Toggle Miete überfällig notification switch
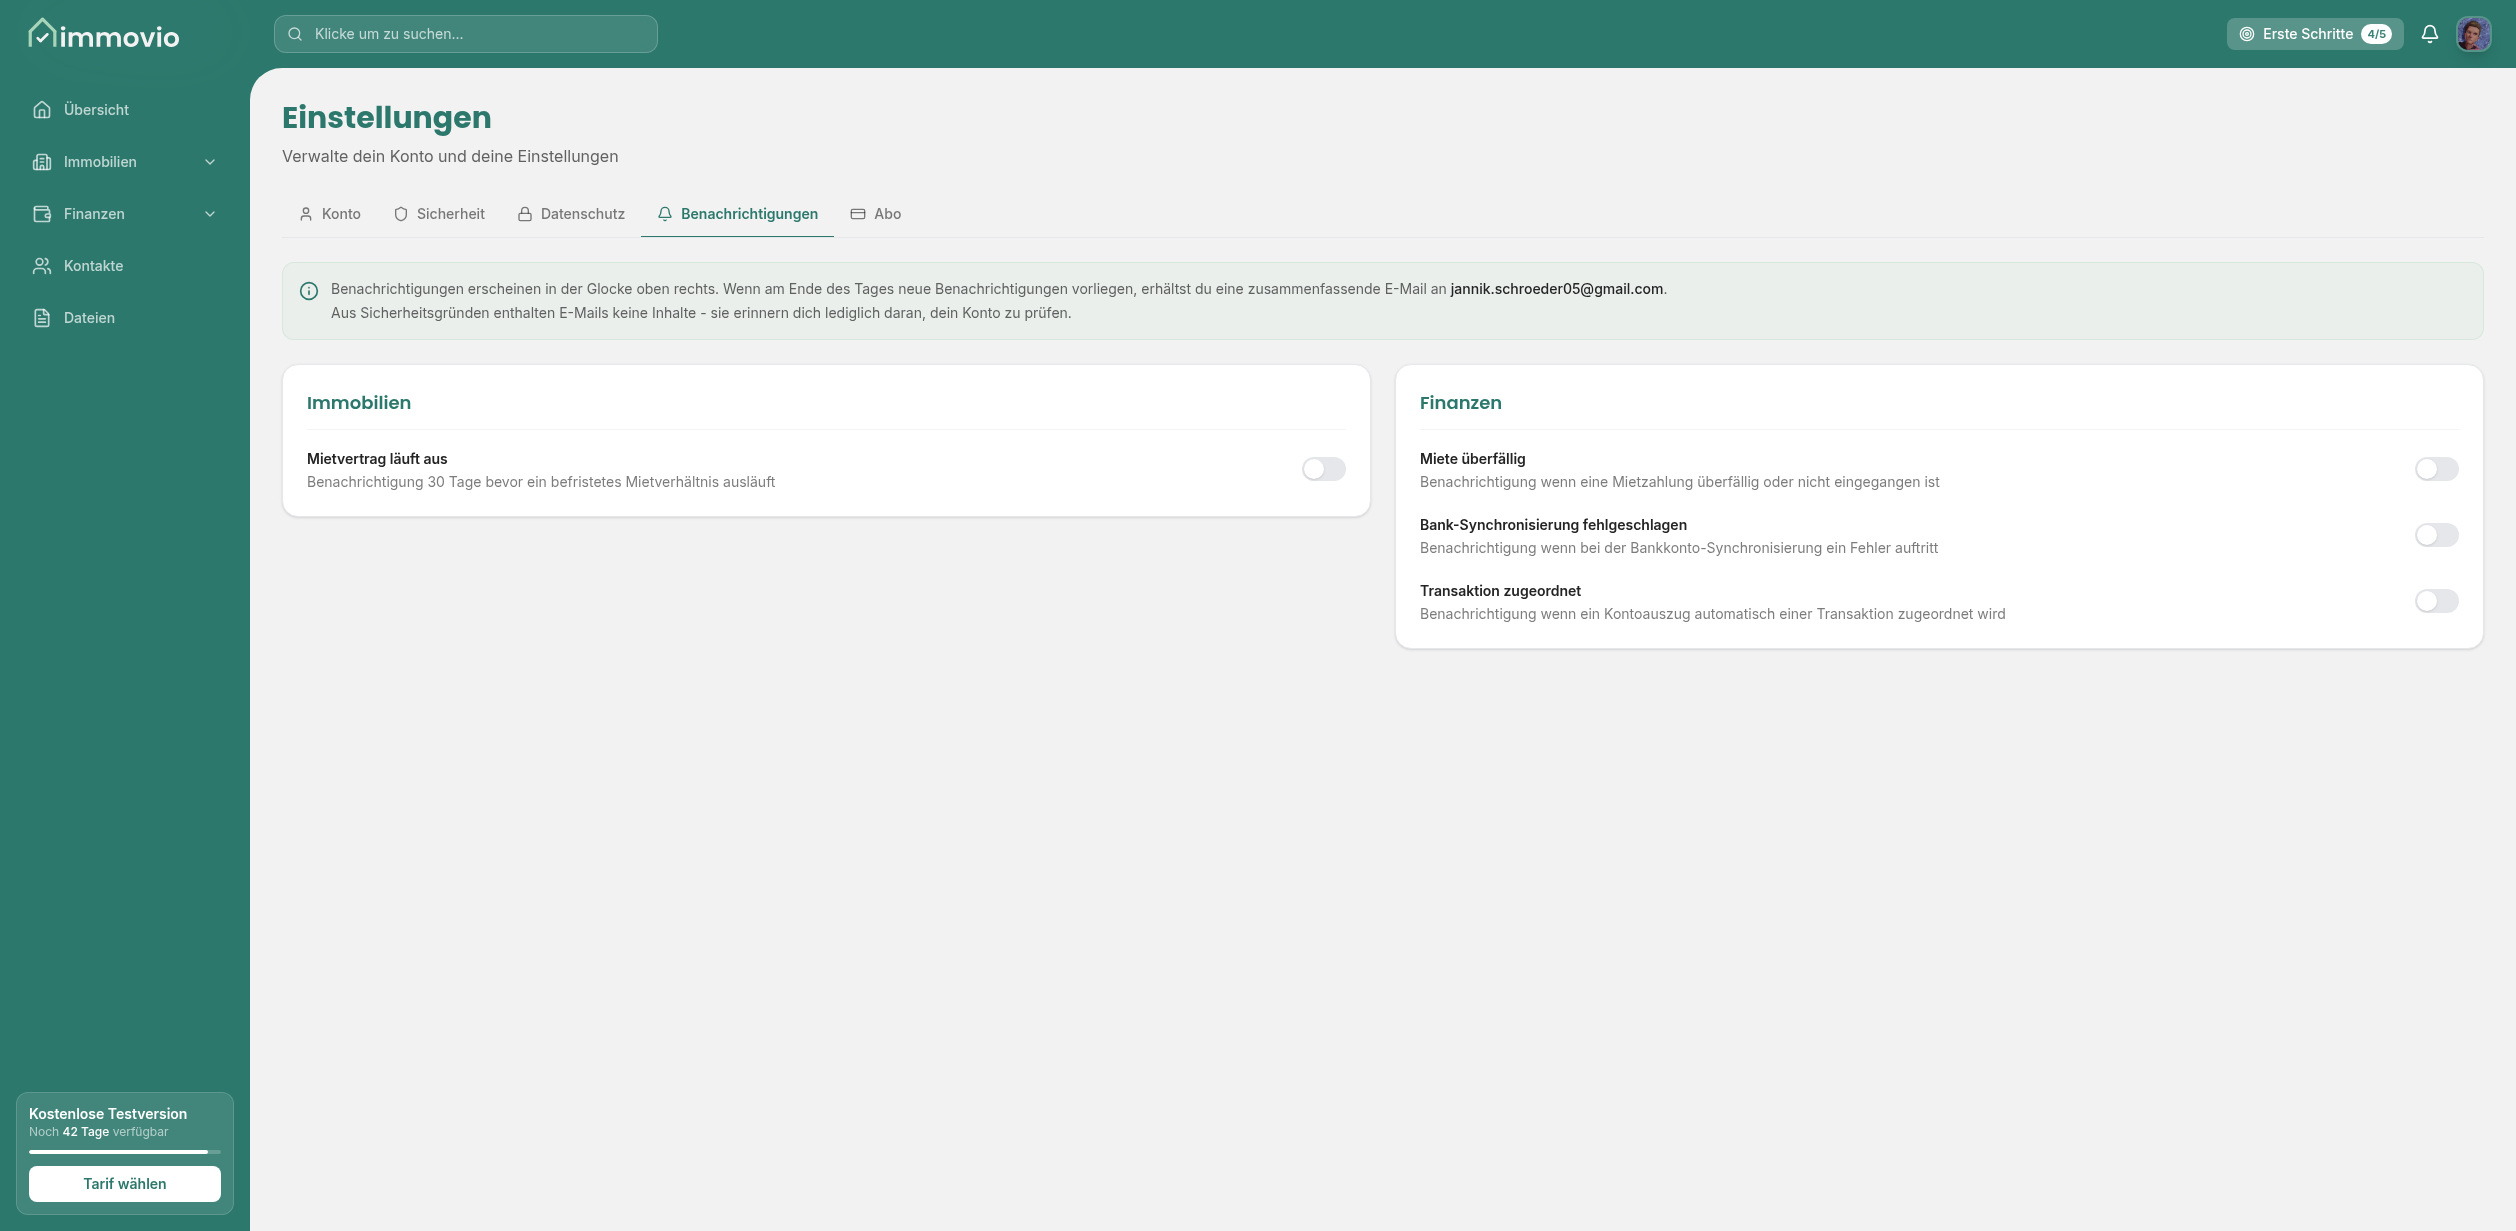The image size is (2516, 1231). (2435, 469)
